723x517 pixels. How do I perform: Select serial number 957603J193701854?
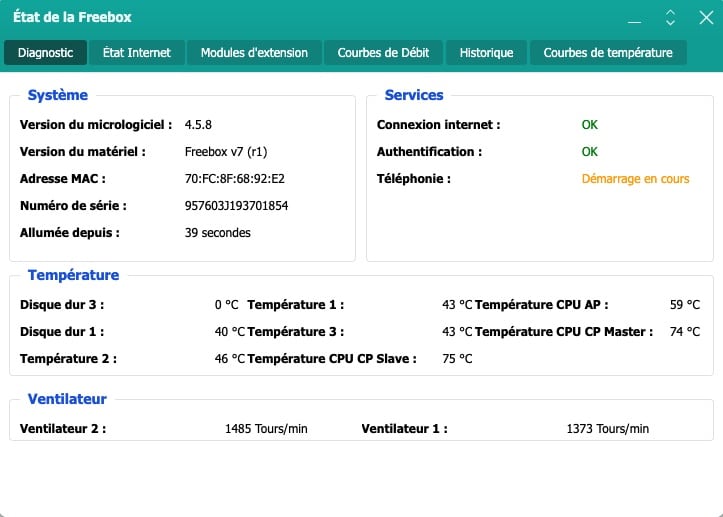coord(237,206)
